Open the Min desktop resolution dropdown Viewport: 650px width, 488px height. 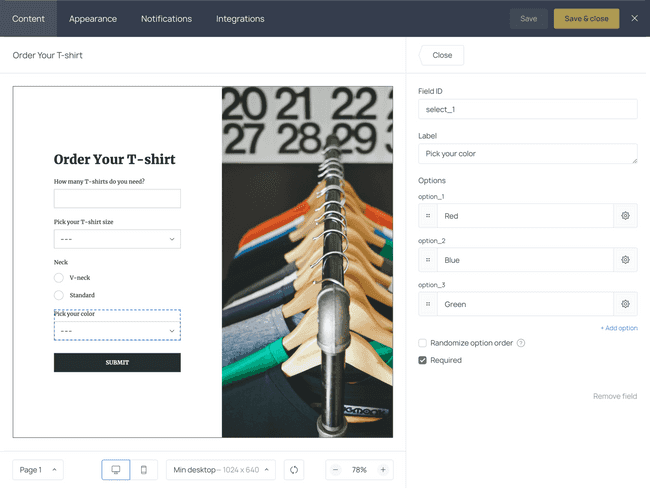221,470
